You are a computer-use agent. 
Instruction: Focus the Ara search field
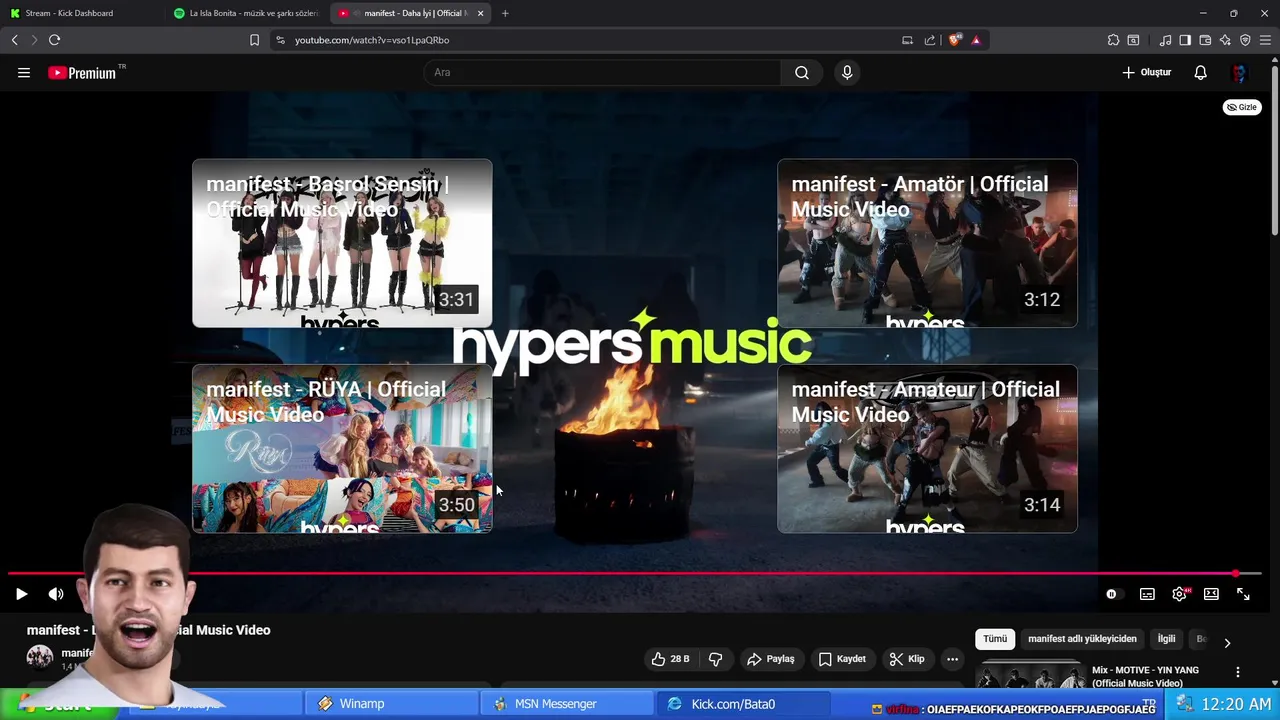[x=603, y=73]
